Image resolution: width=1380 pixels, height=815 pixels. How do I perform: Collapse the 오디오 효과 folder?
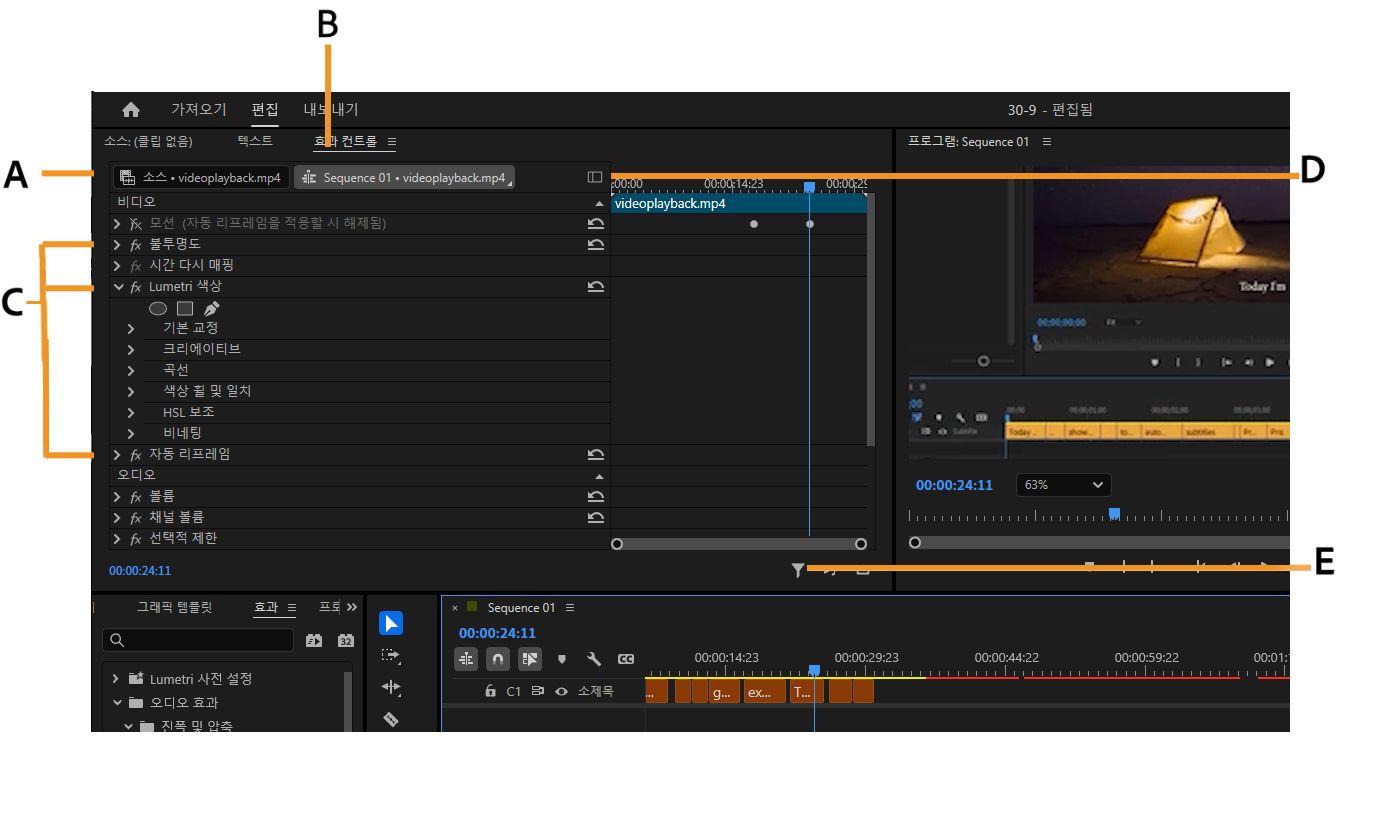(x=116, y=703)
